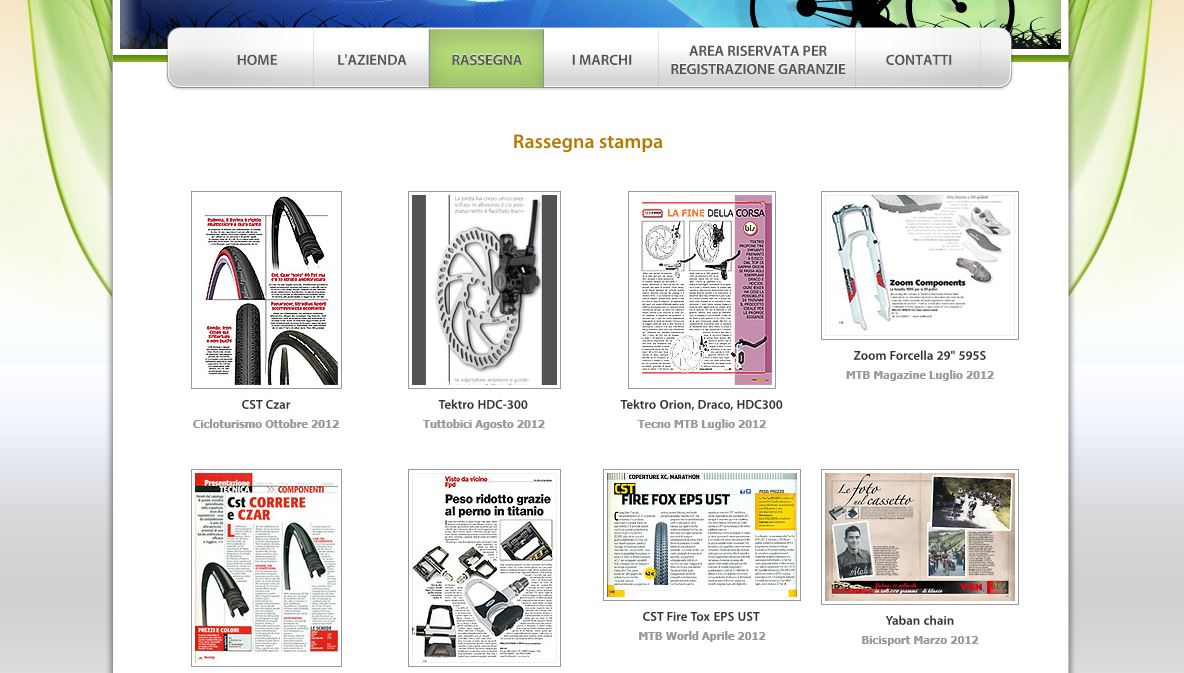Open Area Riservata per Registrazione Garanzie
1184x673 pixels.
coord(757,60)
